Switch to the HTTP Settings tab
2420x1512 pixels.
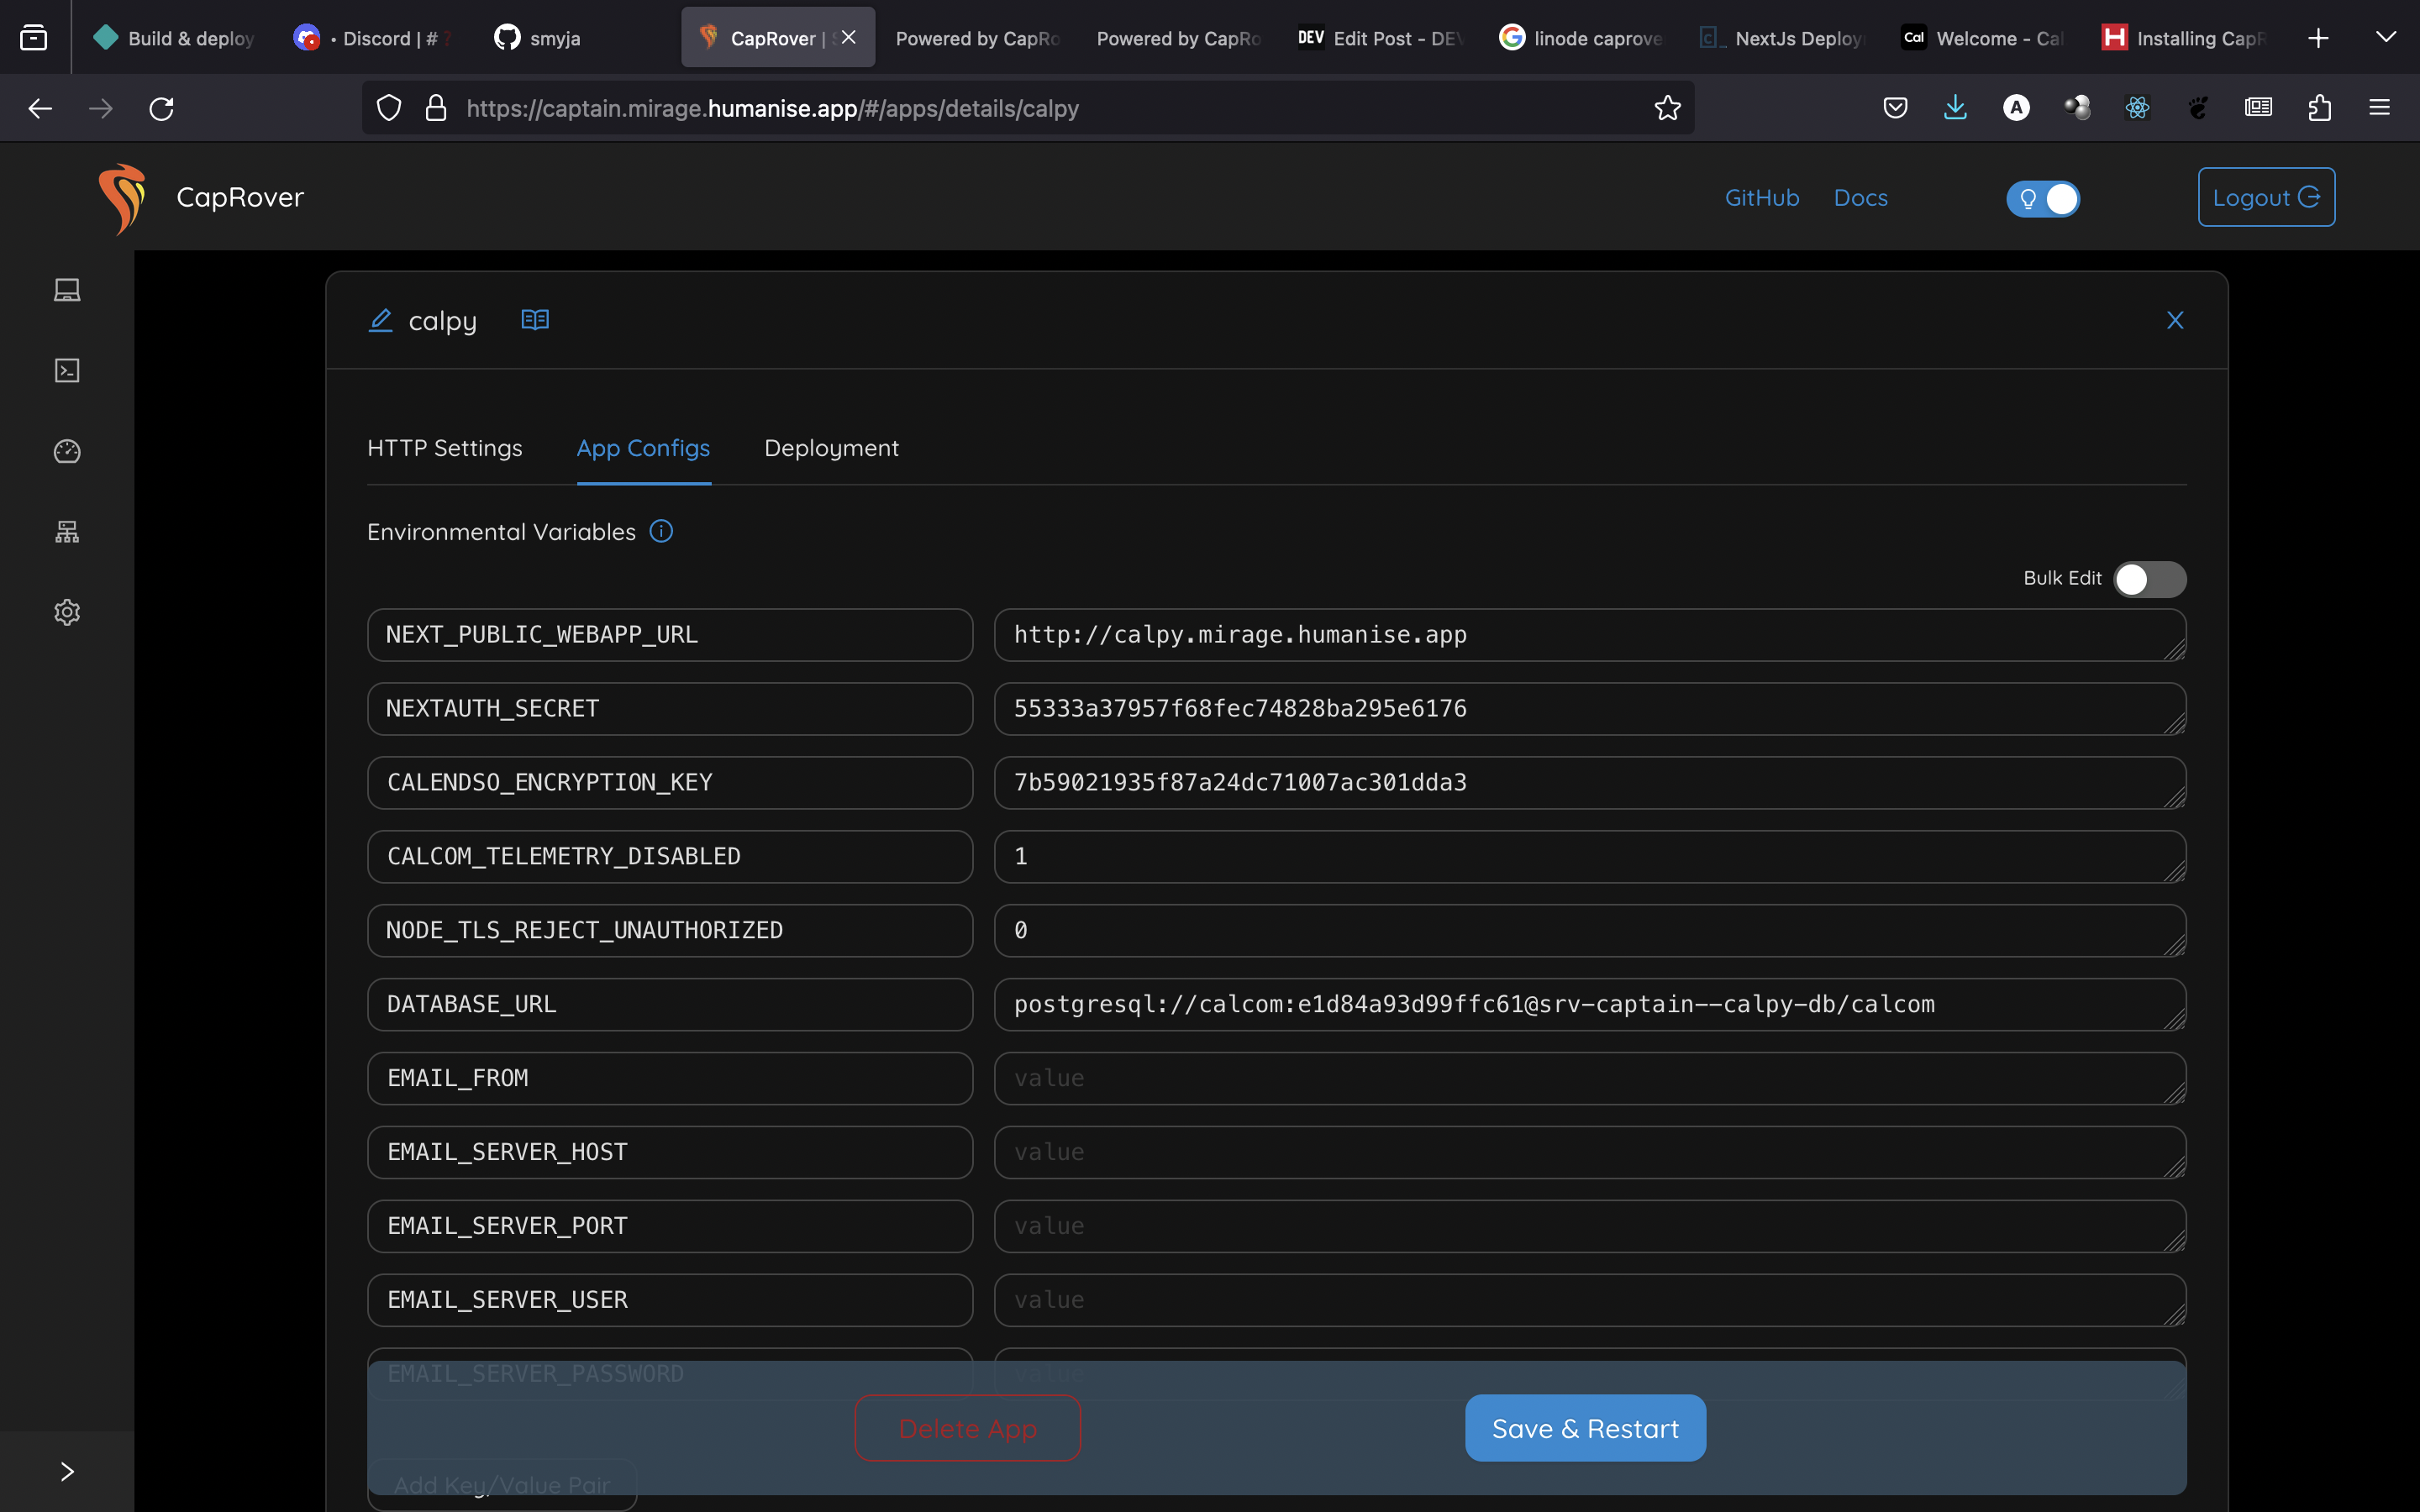[444, 448]
